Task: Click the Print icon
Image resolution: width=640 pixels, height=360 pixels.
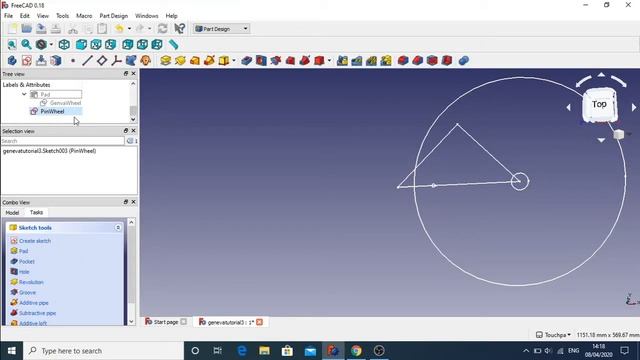Action: (56, 29)
